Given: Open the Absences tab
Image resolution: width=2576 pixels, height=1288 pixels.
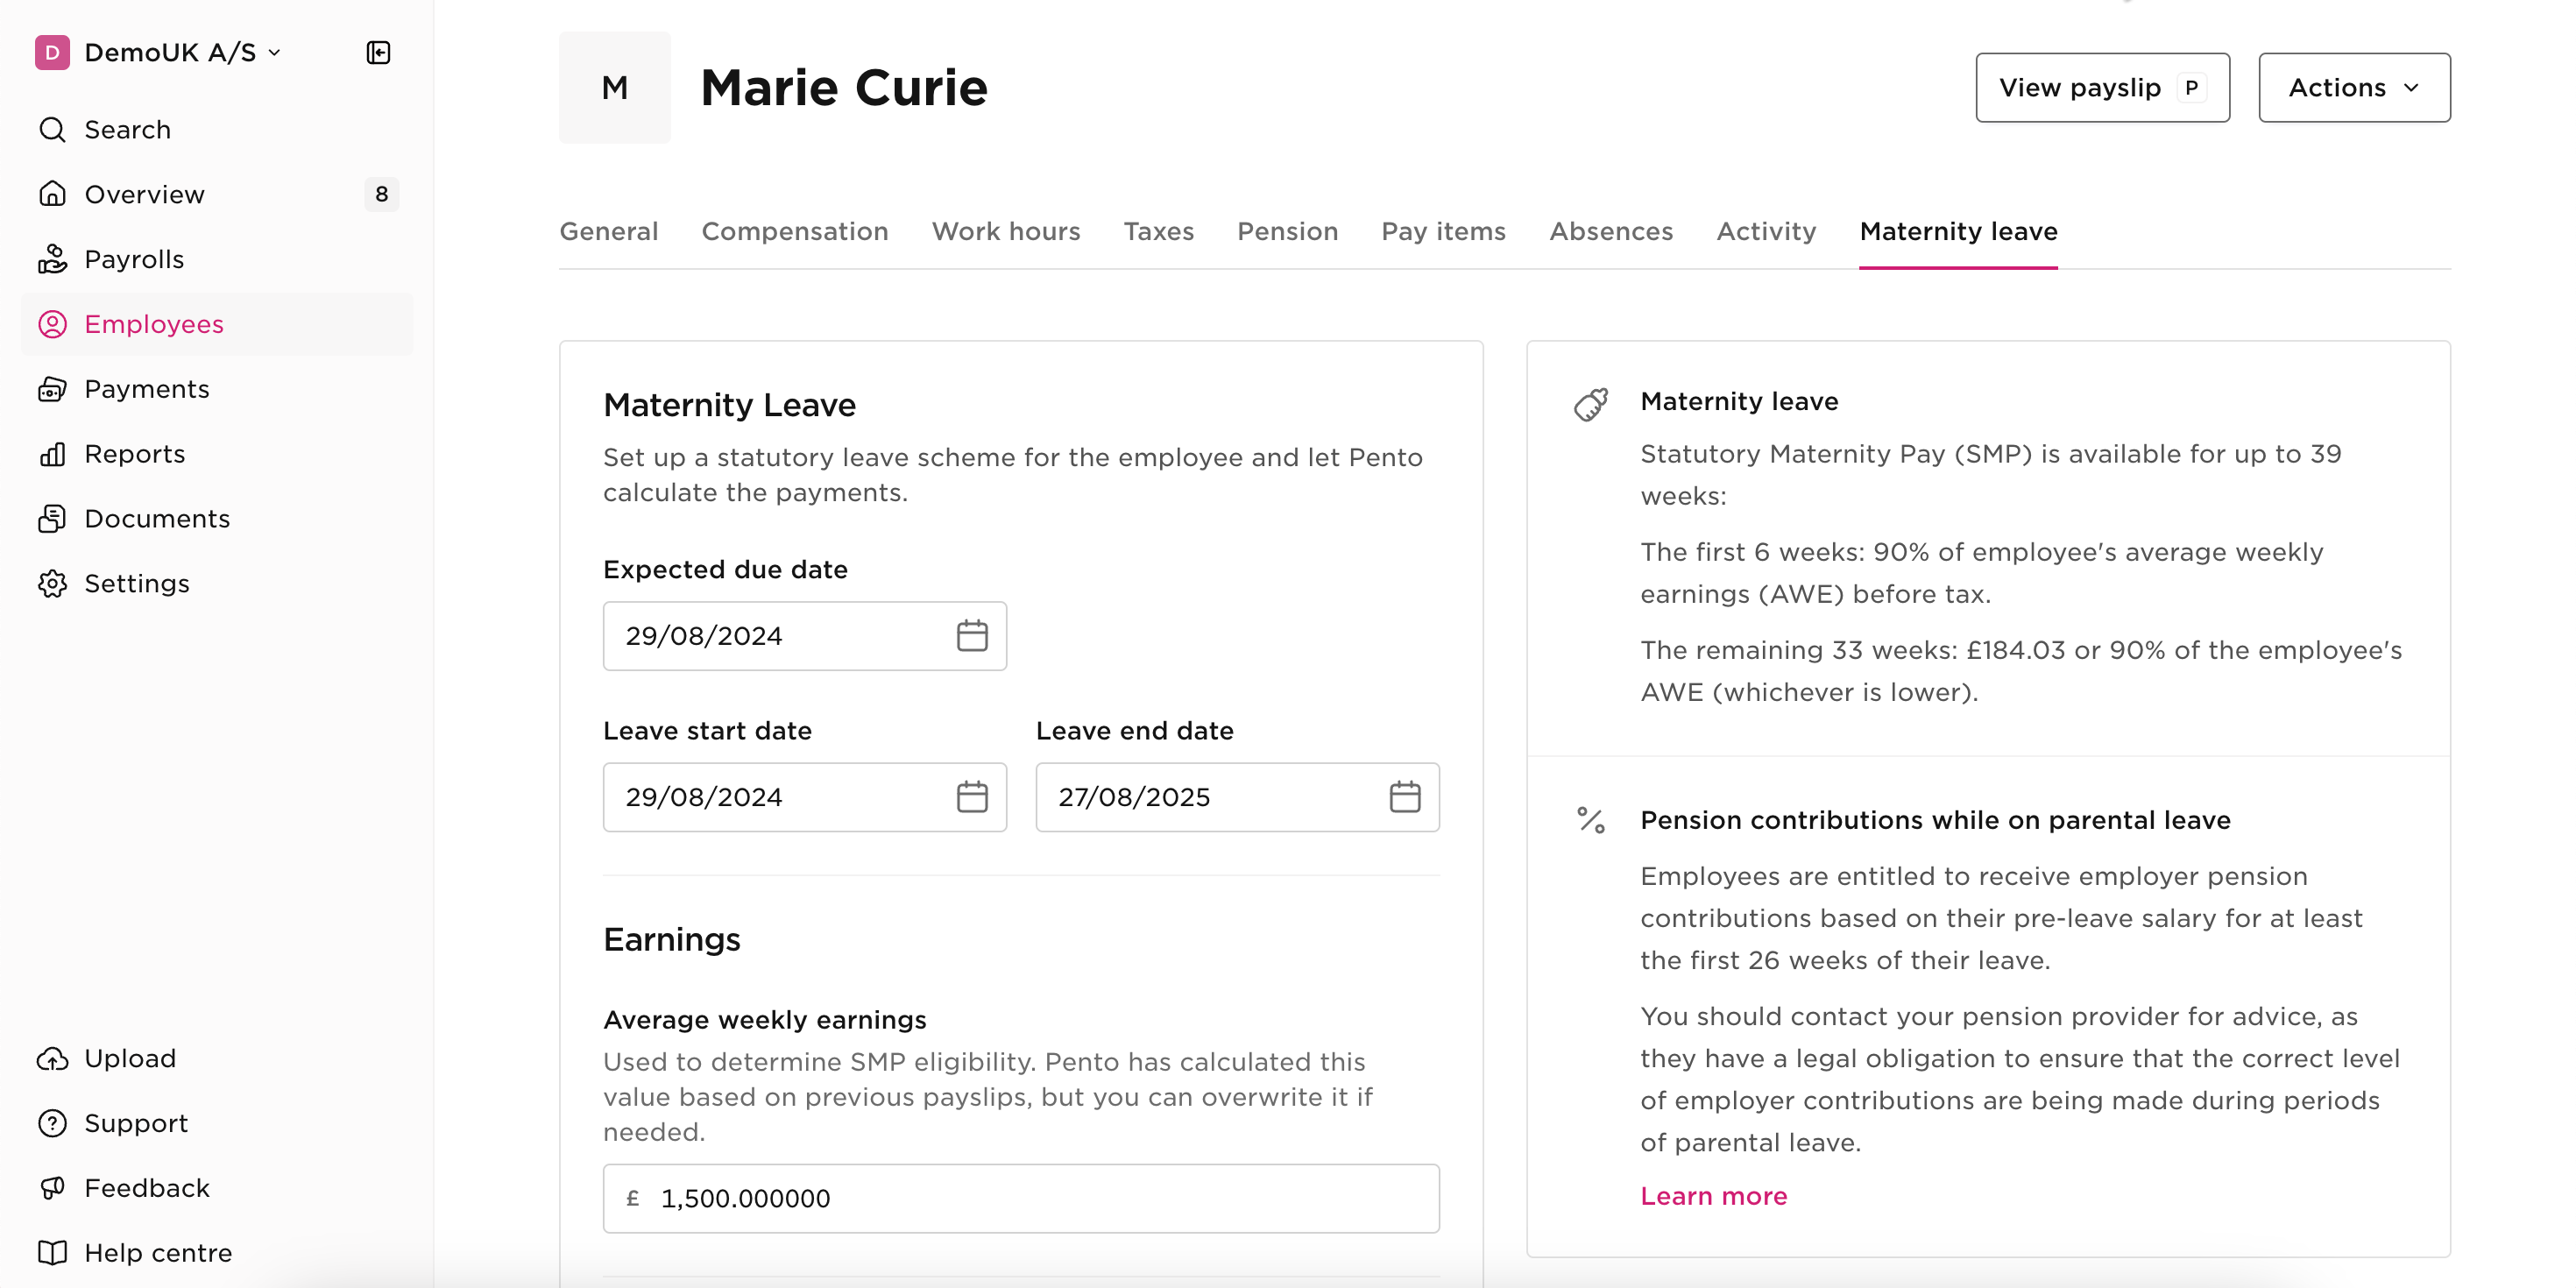Looking at the screenshot, I should click(1611, 231).
